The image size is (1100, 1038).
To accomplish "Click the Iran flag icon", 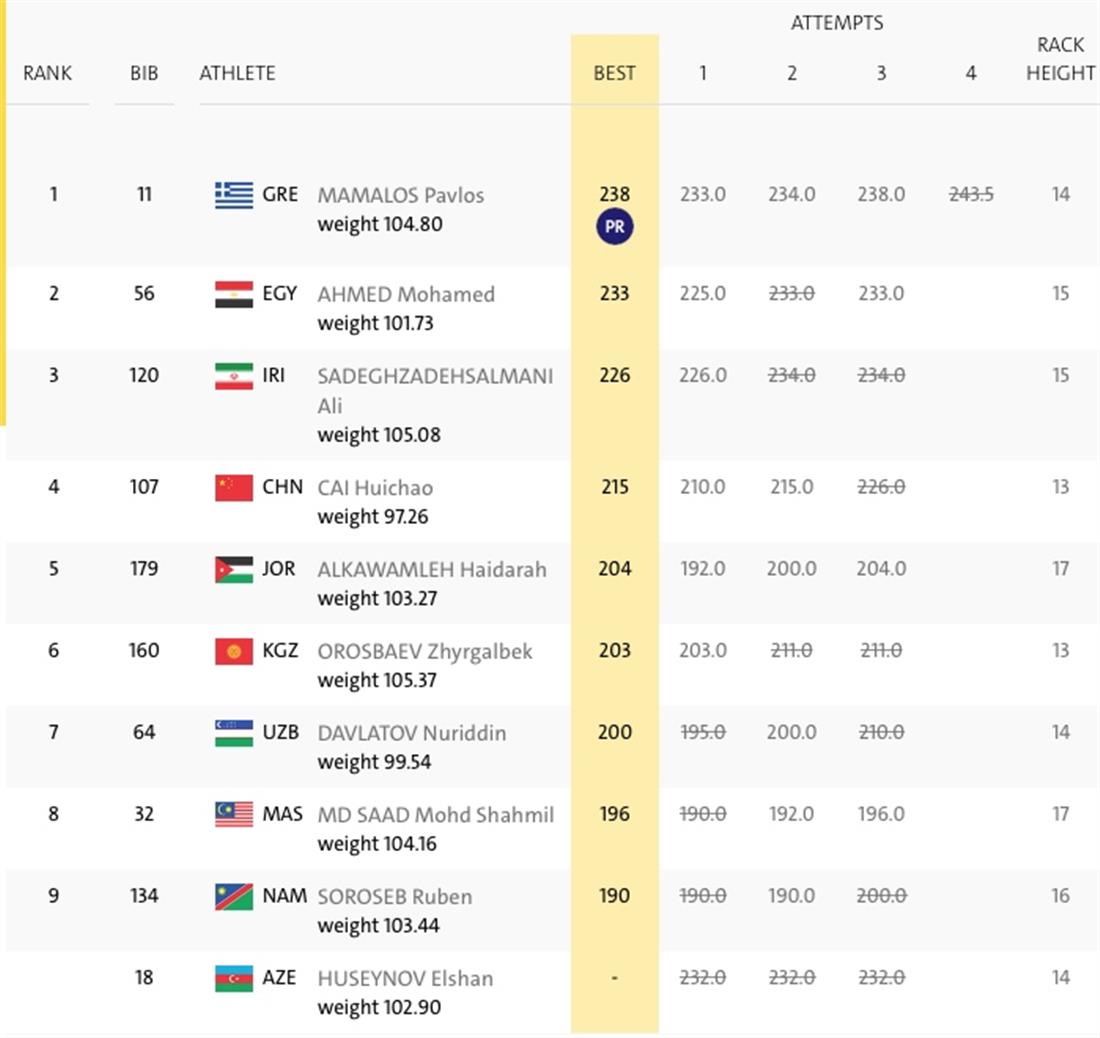I will click(x=233, y=376).
